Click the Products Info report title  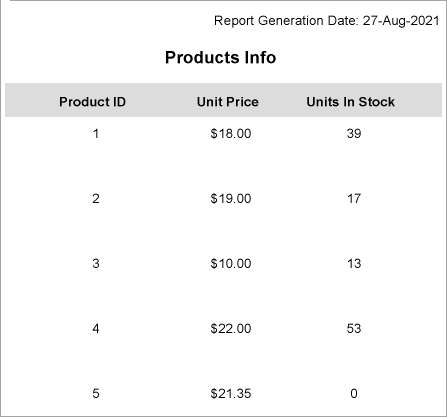[220, 57]
